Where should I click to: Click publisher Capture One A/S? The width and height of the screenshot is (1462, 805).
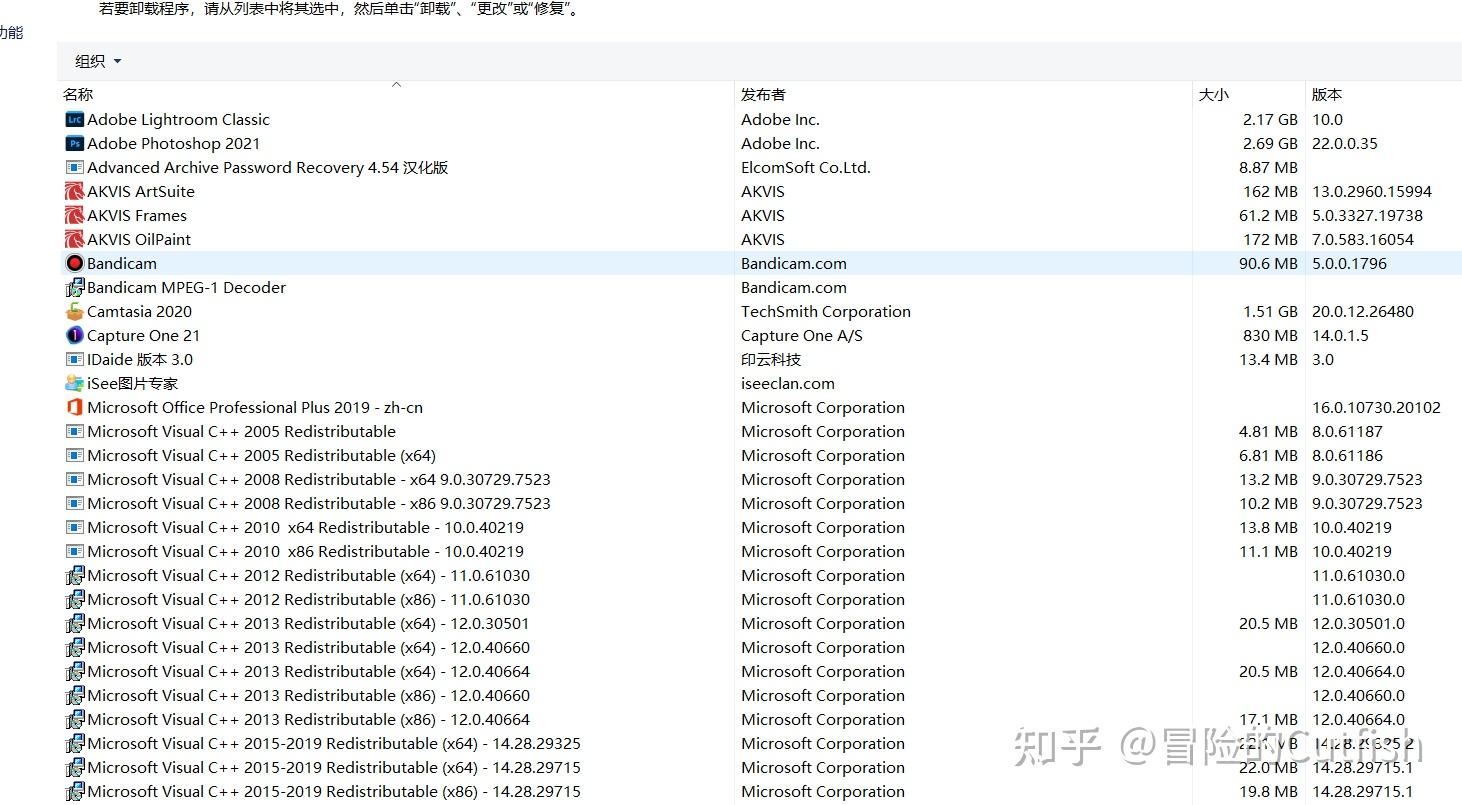[x=801, y=335]
